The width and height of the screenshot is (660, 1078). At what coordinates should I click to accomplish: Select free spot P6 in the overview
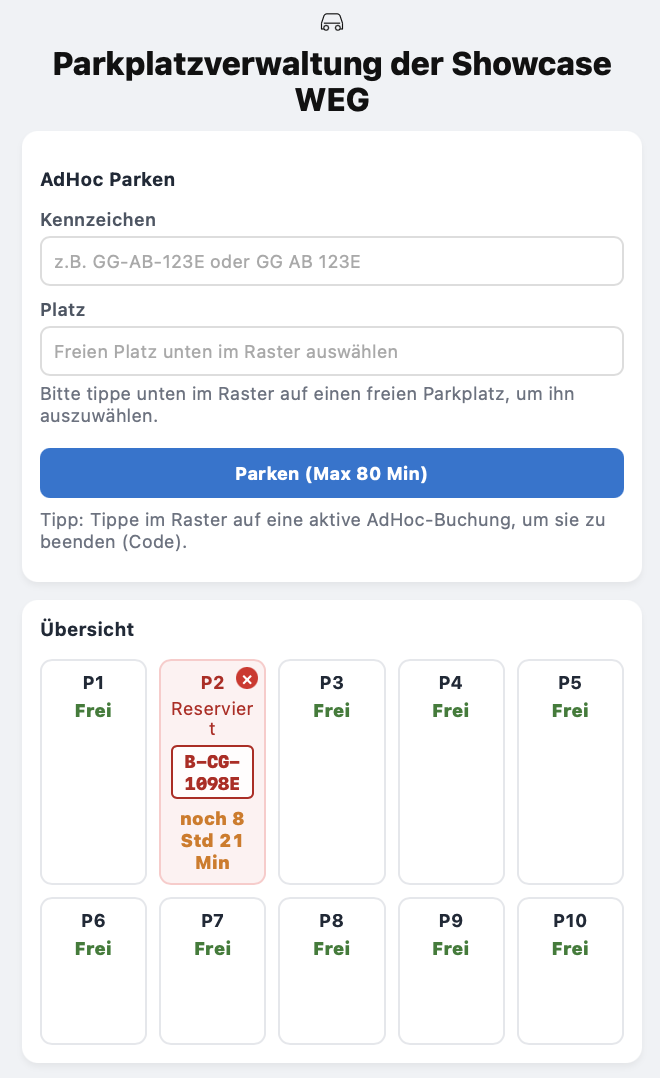tap(93, 970)
